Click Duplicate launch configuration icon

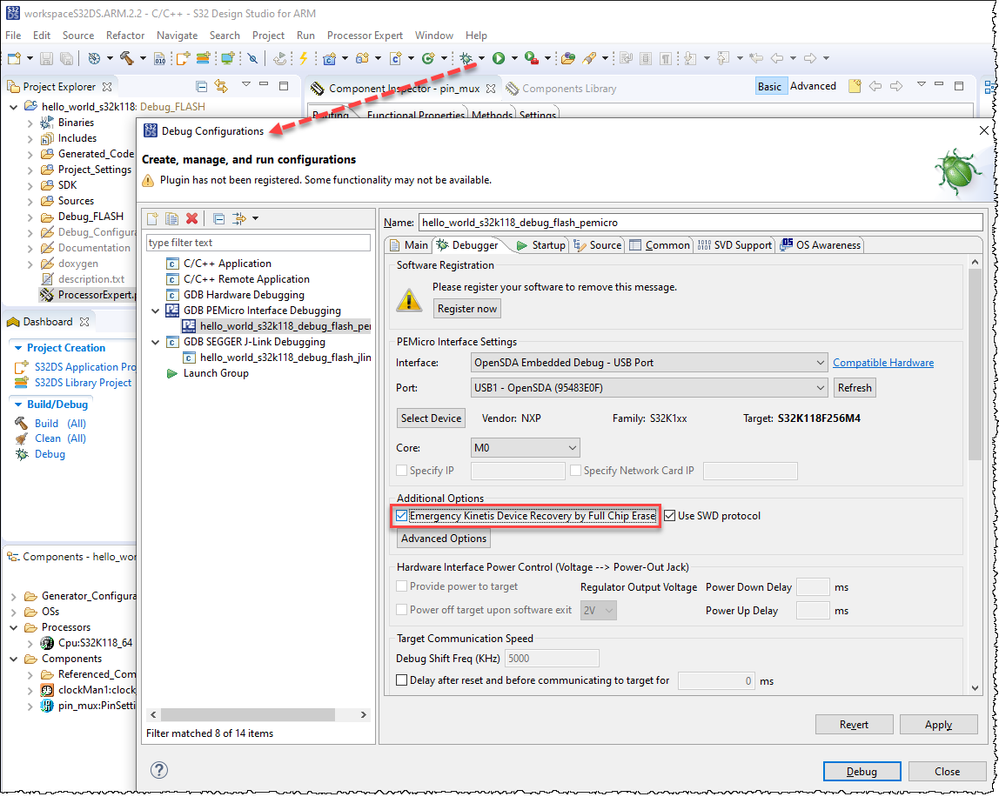(x=172, y=219)
